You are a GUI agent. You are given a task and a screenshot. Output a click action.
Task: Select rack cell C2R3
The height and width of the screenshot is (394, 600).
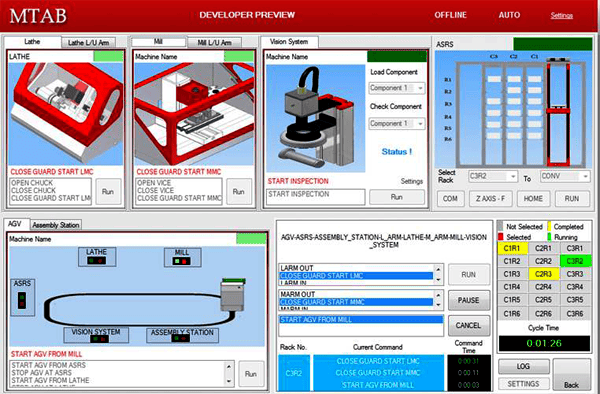coord(543,274)
